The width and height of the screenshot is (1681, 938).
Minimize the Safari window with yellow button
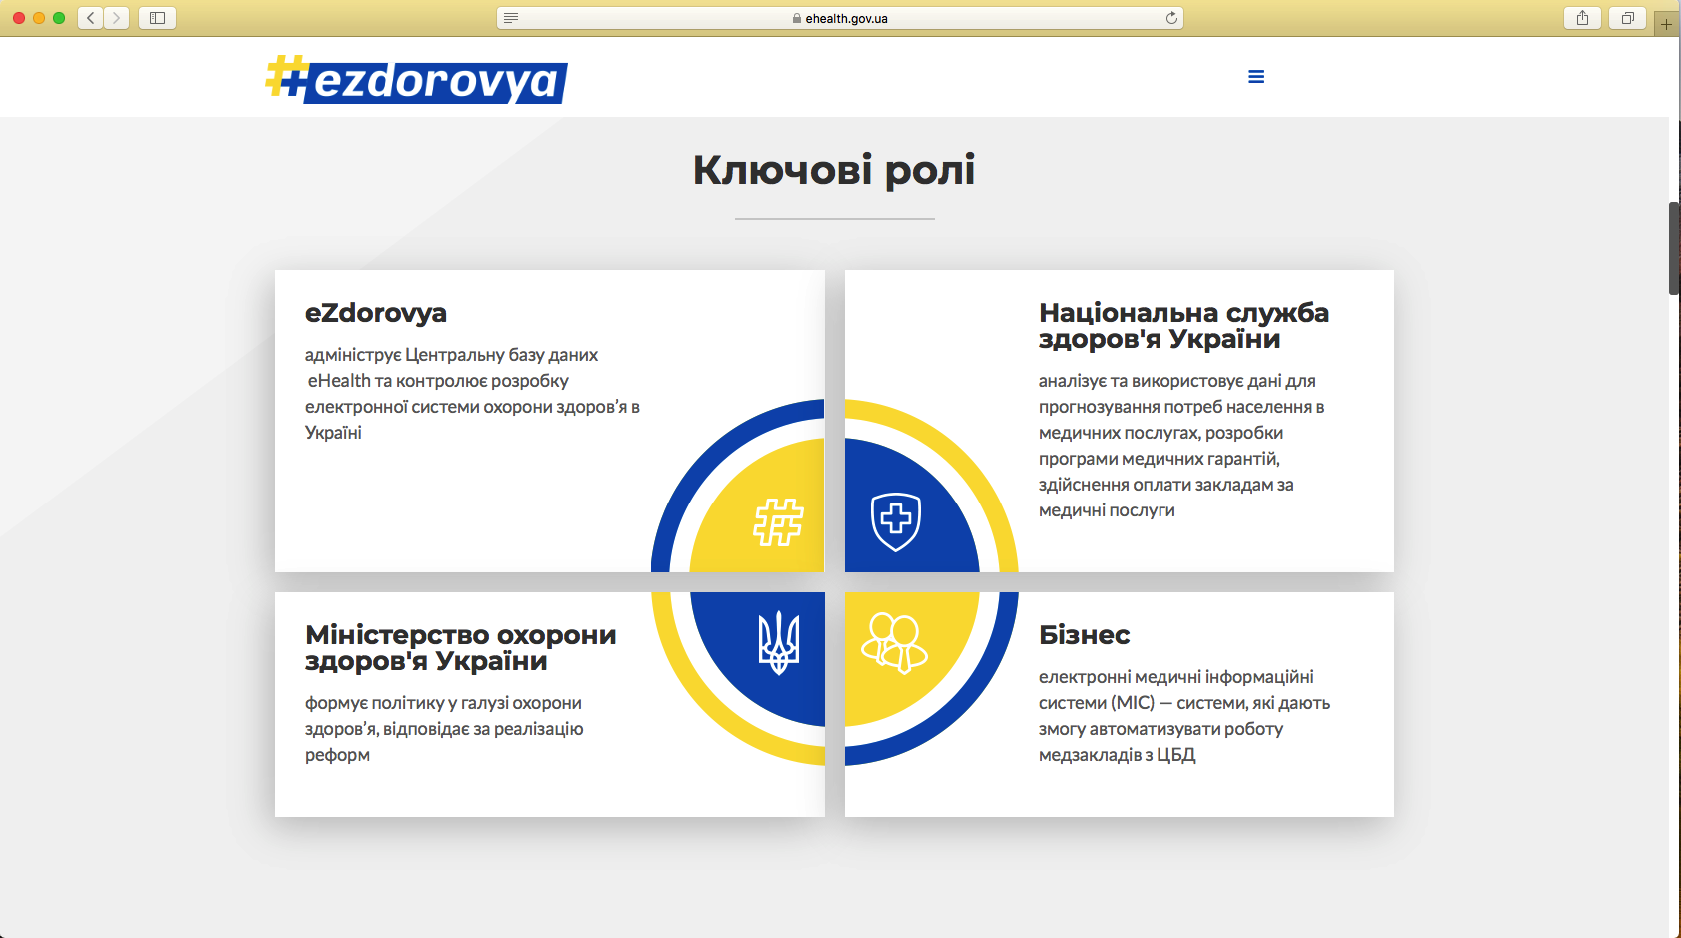tap(39, 18)
